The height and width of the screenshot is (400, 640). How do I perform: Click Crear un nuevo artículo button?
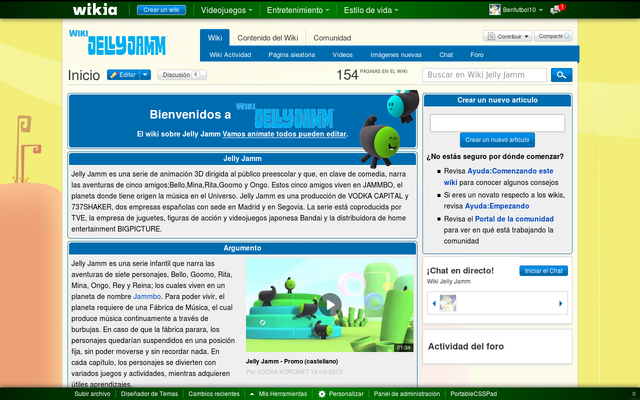[x=497, y=140]
